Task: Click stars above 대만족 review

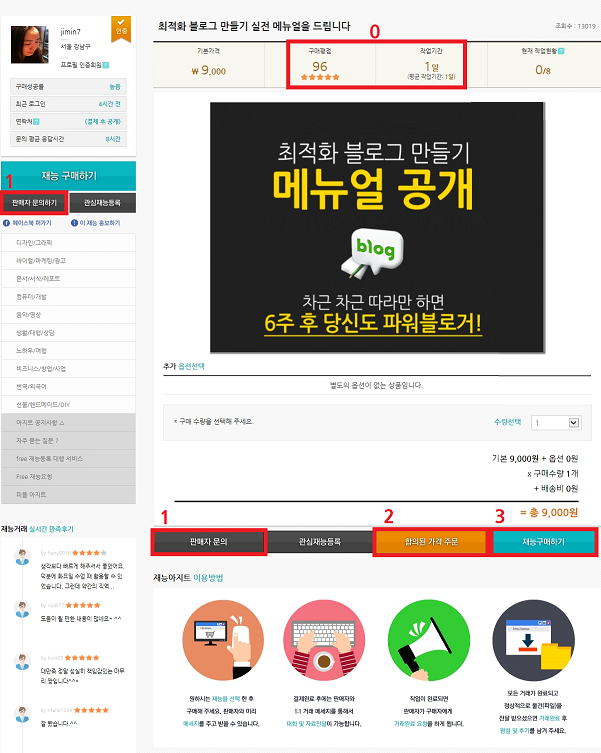Action: pyautogui.click(x=82, y=657)
